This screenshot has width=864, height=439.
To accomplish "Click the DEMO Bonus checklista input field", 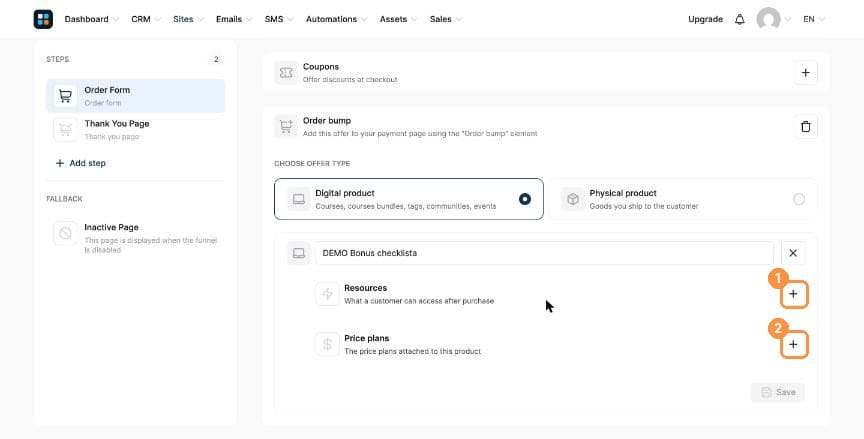I will pos(544,253).
